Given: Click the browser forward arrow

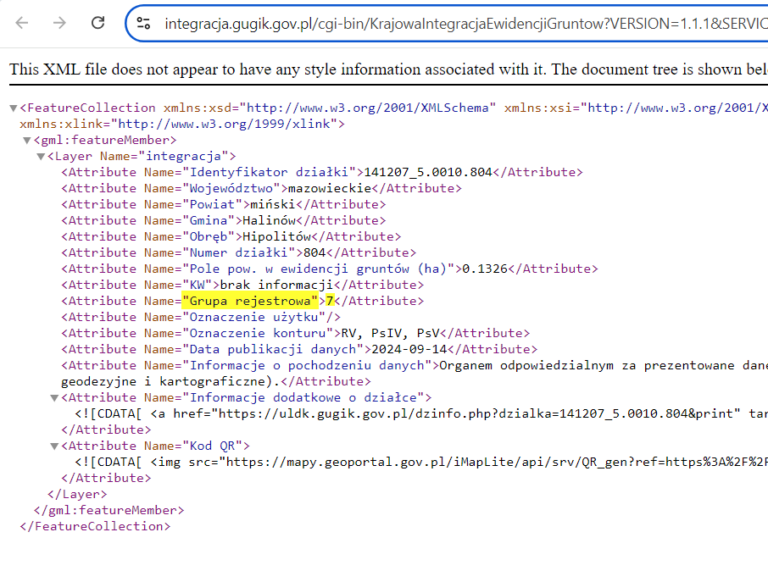Looking at the screenshot, I should 59,22.
